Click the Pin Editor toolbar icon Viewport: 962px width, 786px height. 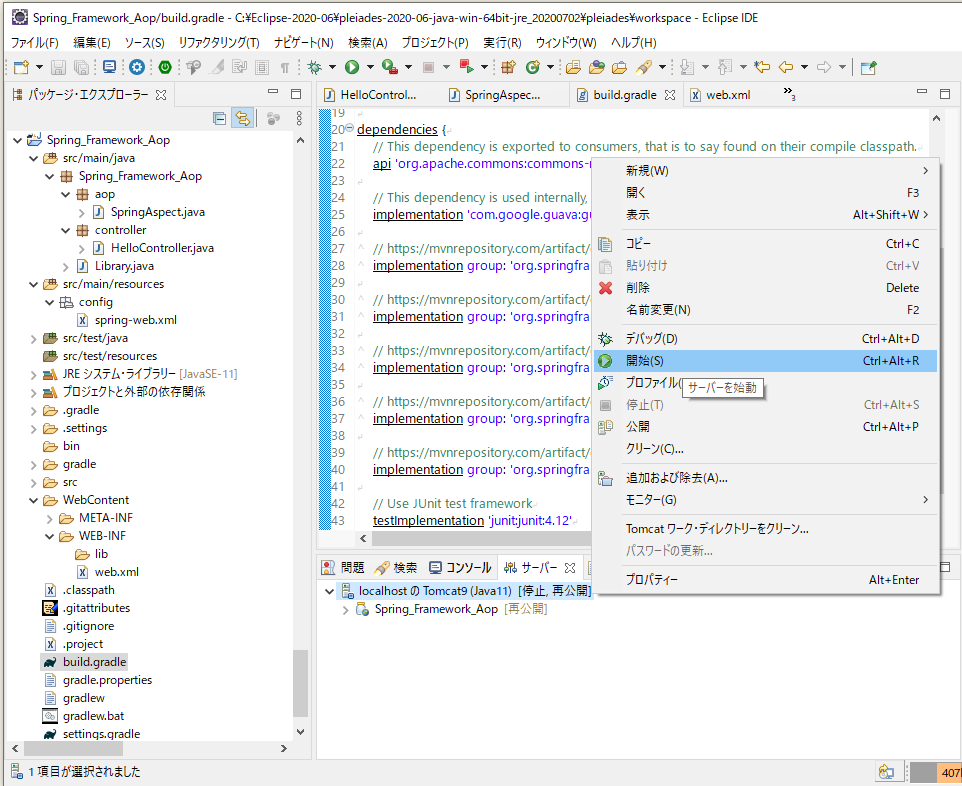868,67
